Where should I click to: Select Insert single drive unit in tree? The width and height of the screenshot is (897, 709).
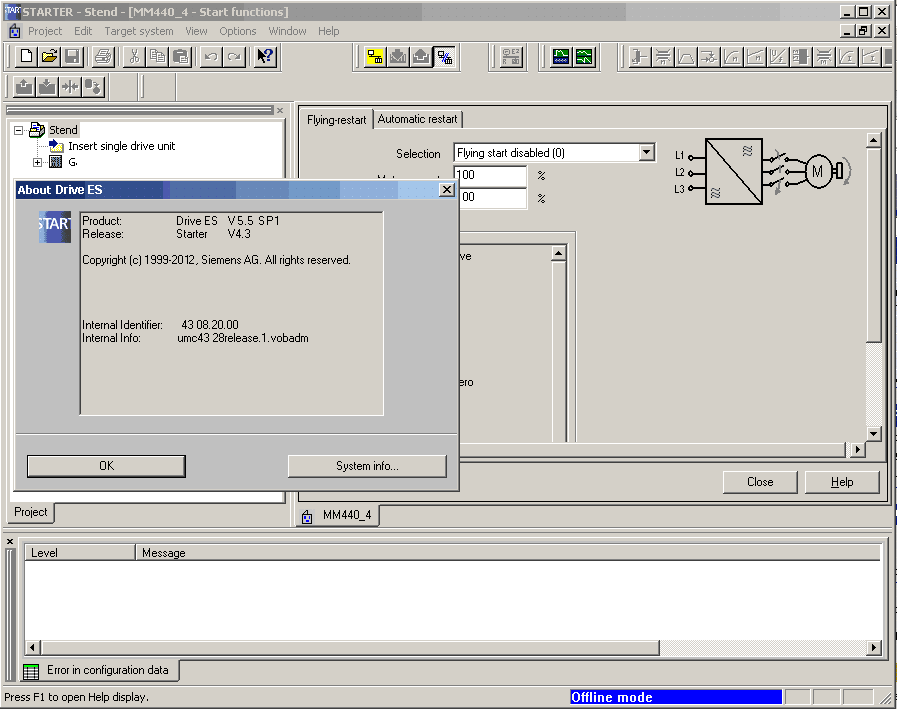pyautogui.click(x=121, y=146)
